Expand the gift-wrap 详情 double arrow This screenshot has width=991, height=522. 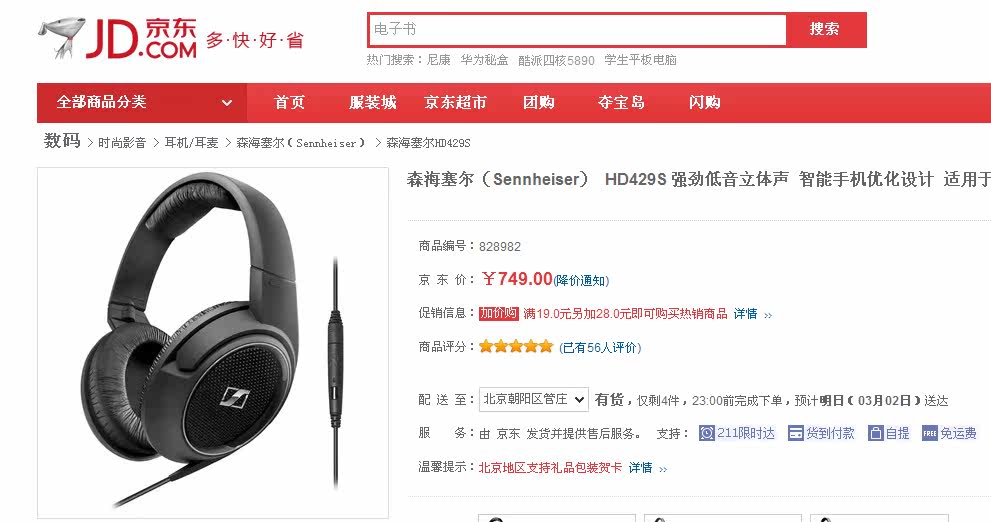coord(663,469)
